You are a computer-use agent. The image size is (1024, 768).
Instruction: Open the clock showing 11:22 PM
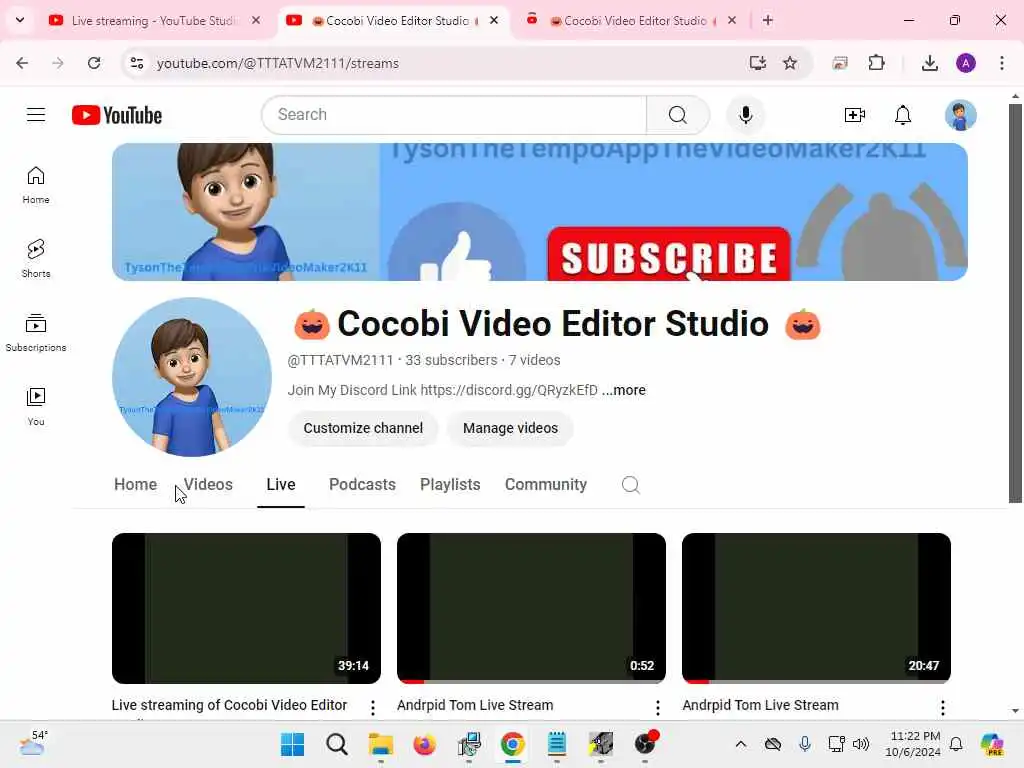click(914, 744)
